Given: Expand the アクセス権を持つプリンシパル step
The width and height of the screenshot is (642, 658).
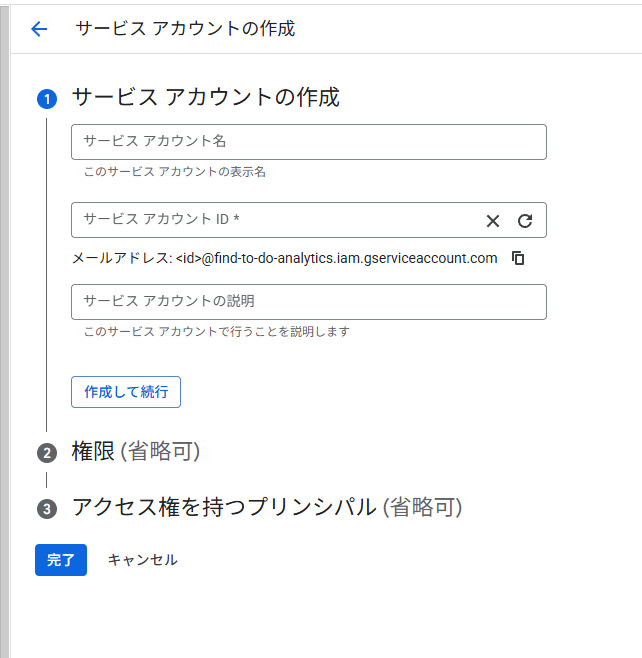Looking at the screenshot, I should [266, 507].
